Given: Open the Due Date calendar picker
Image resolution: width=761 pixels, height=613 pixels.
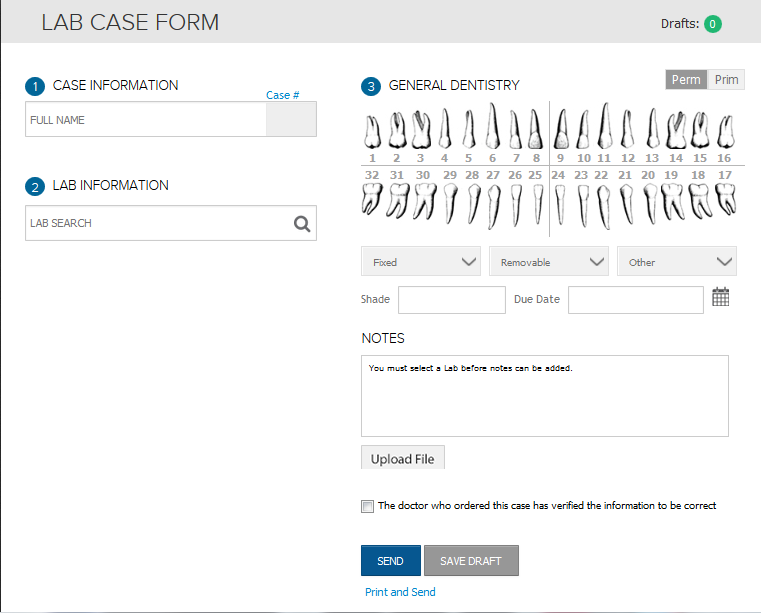Looking at the screenshot, I should coord(721,297).
